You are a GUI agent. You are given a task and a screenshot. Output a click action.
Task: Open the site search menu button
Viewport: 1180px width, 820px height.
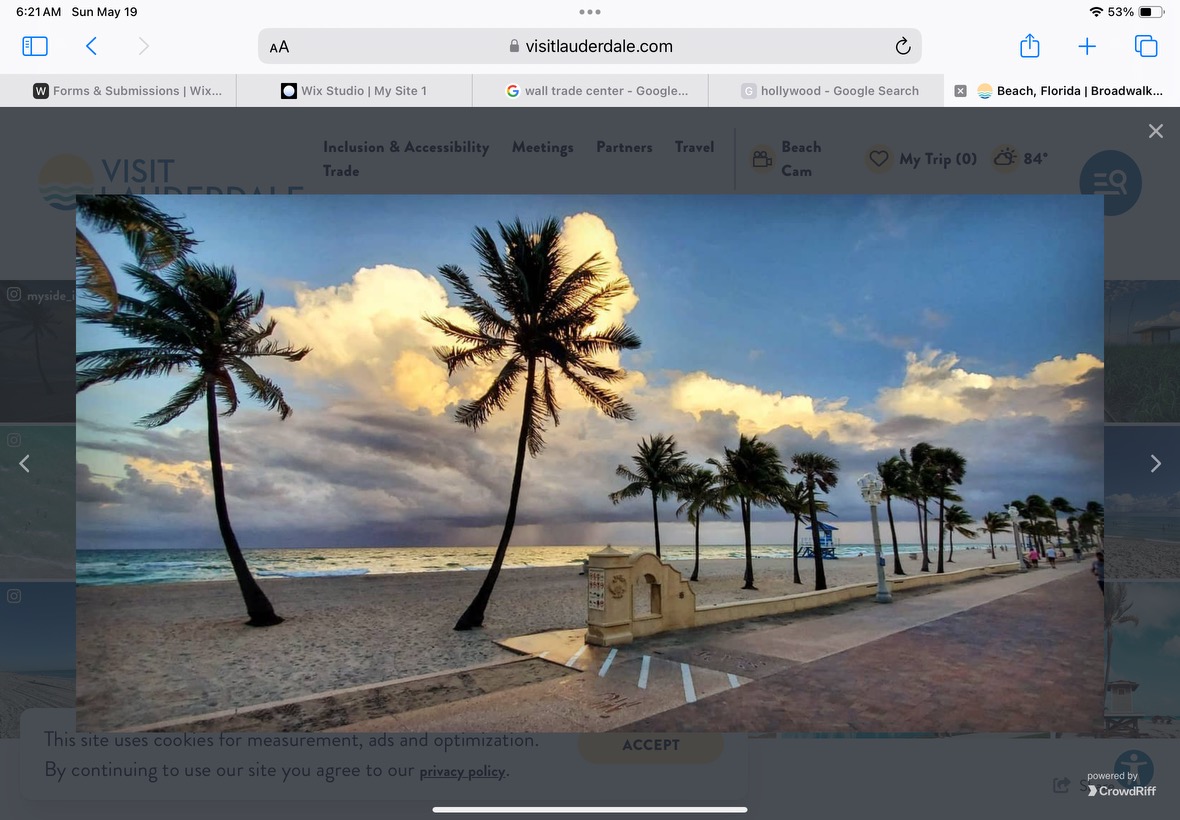point(1110,183)
